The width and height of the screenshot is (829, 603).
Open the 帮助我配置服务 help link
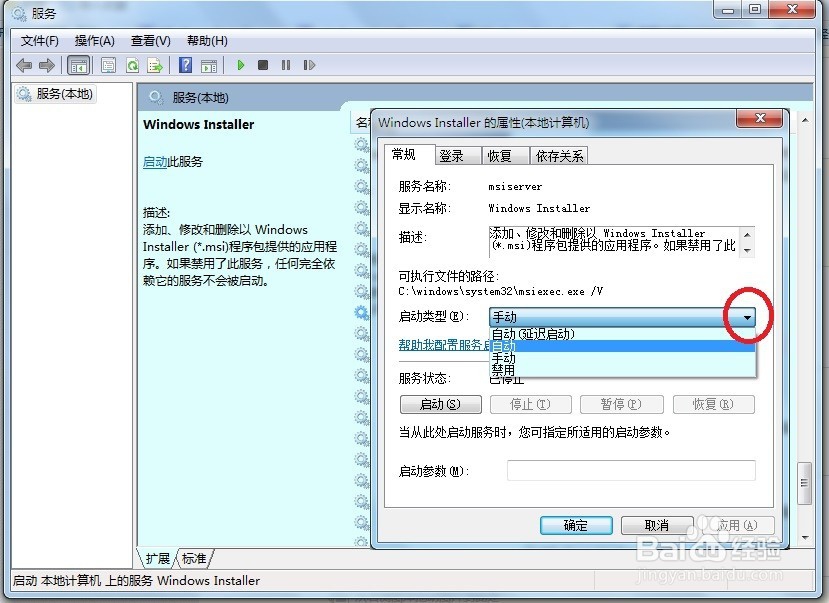coord(444,345)
